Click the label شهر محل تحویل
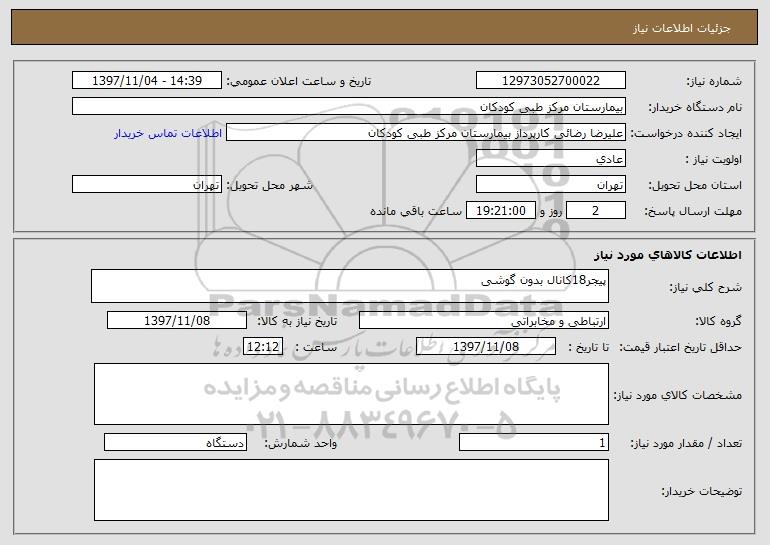770x545 pixels. coord(269,186)
